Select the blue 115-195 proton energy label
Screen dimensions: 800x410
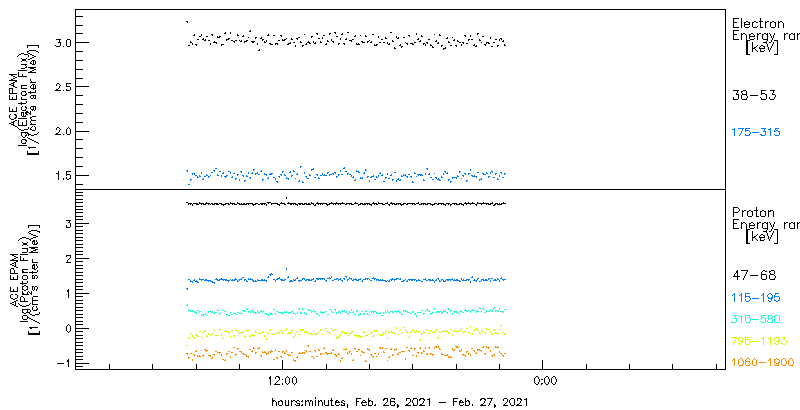click(756, 298)
